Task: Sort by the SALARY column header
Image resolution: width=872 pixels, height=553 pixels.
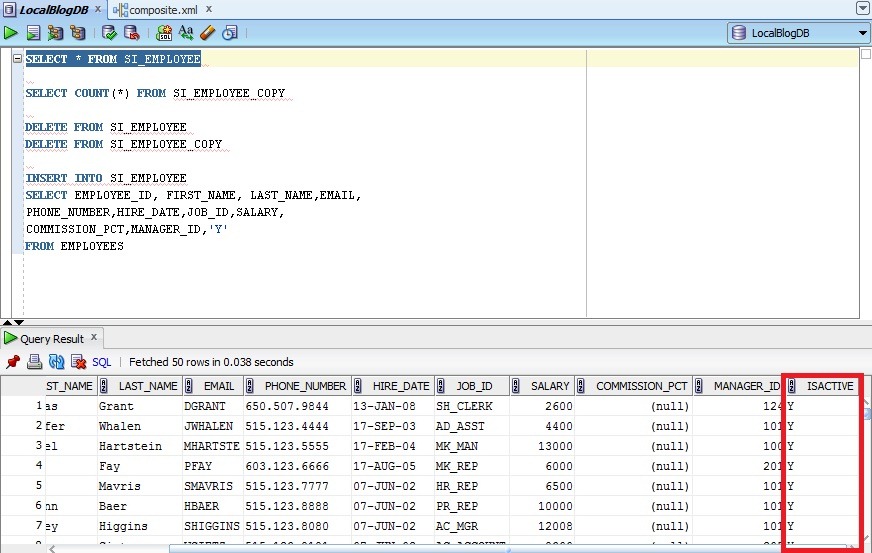Action: pyautogui.click(x=550, y=386)
